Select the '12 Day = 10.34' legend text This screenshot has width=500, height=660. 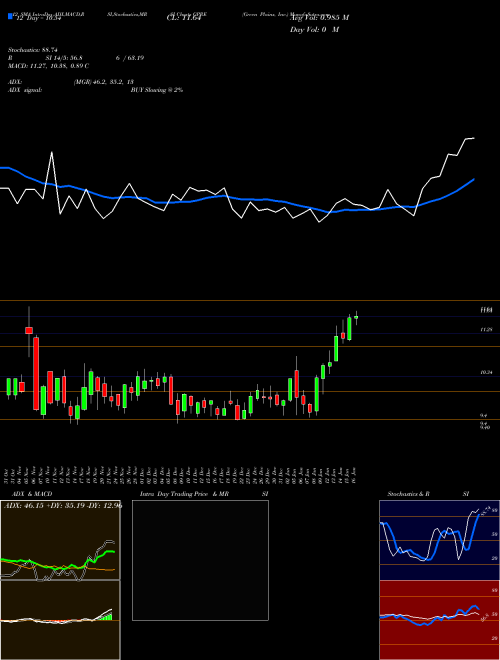[37, 18]
